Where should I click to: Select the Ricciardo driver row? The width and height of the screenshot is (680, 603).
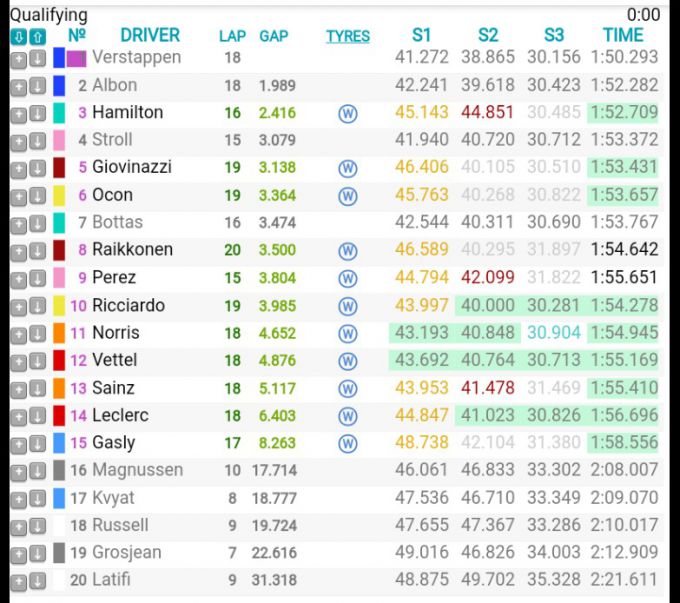tap(128, 306)
